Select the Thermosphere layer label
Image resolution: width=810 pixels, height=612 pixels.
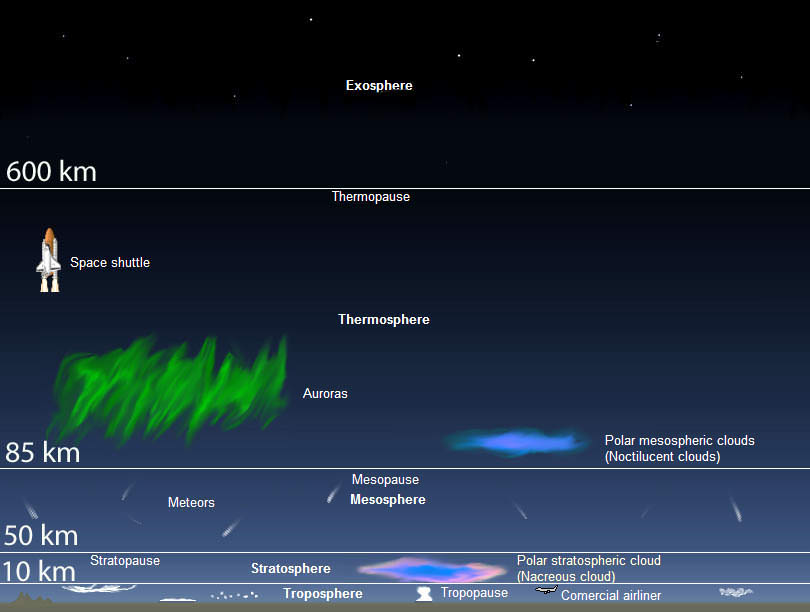pos(384,320)
